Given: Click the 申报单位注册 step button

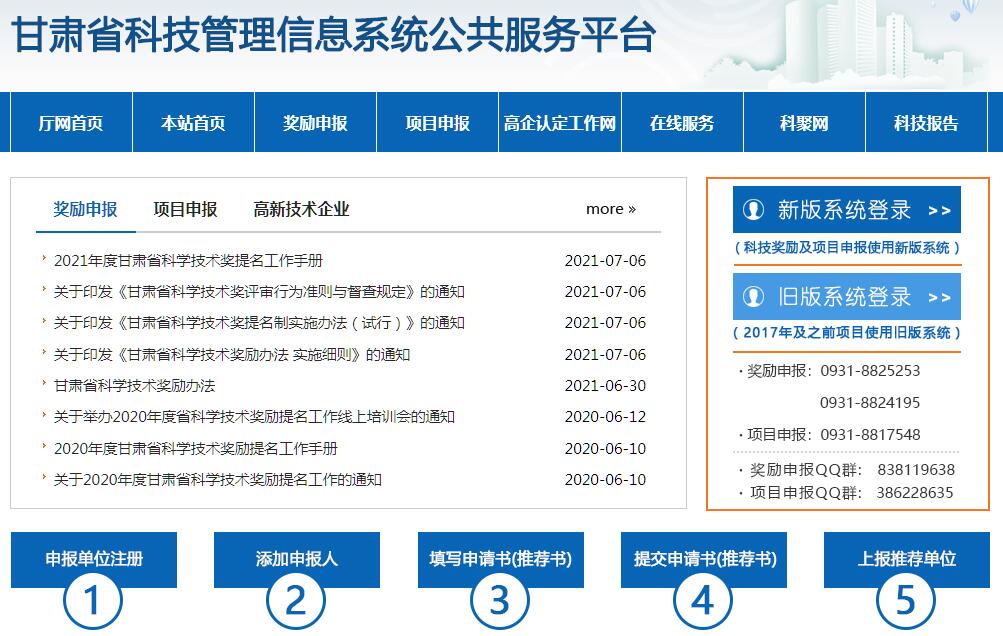Looking at the screenshot, I should 94,559.
